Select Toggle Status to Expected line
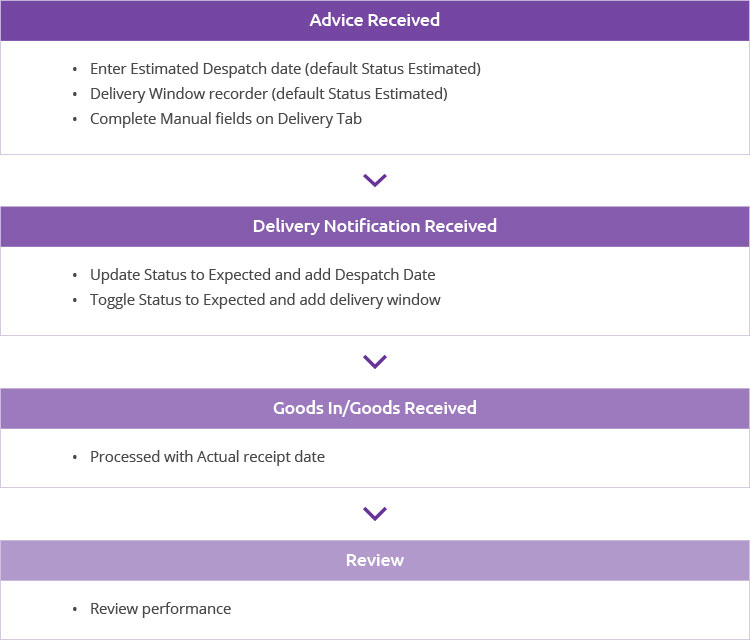This screenshot has height=640, width=750. pyautogui.click(x=265, y=300)
